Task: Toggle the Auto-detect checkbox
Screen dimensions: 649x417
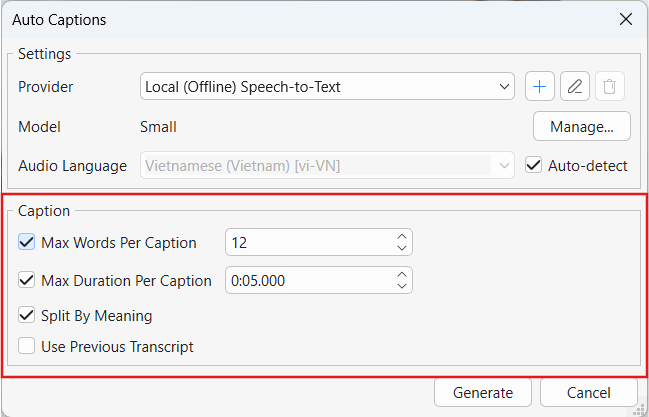Action: [x=534, y=166]
